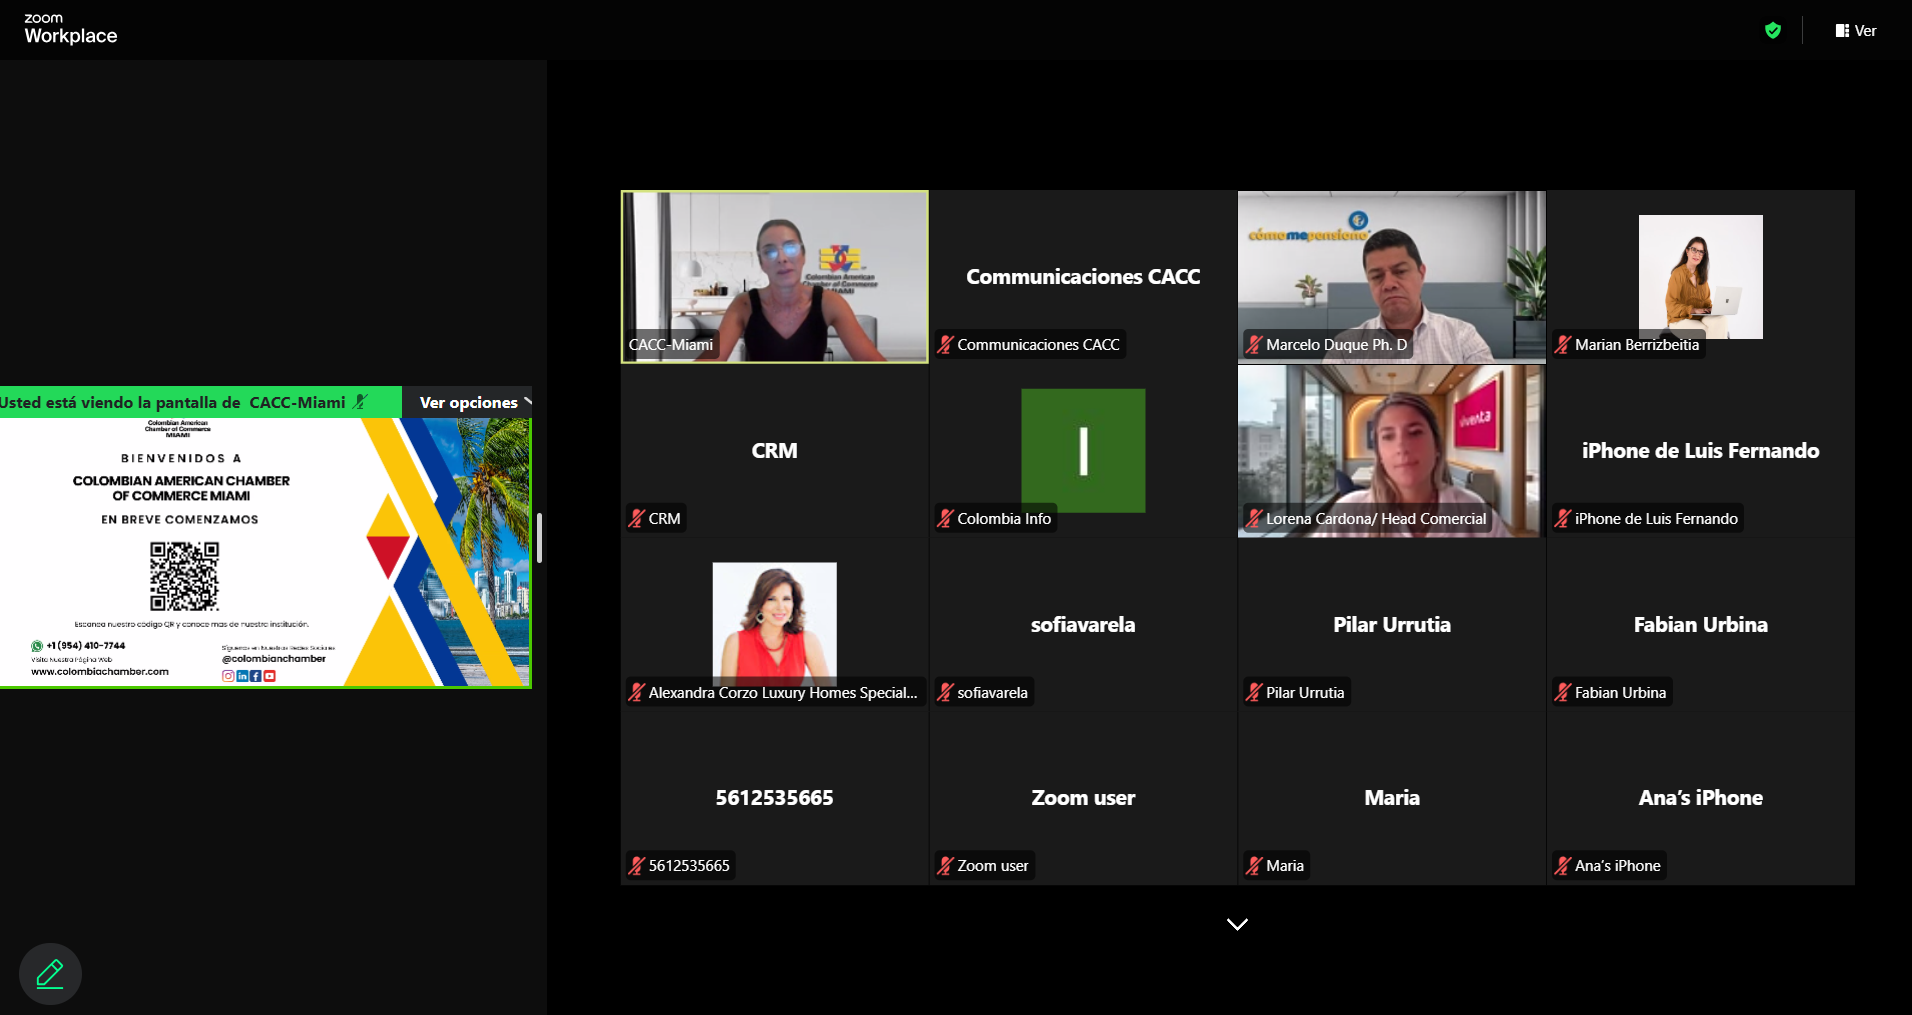Select Colombia Info participant tile
Image resolution: width=1912 pixels, height=1015 pixels.
point(1083,451)
